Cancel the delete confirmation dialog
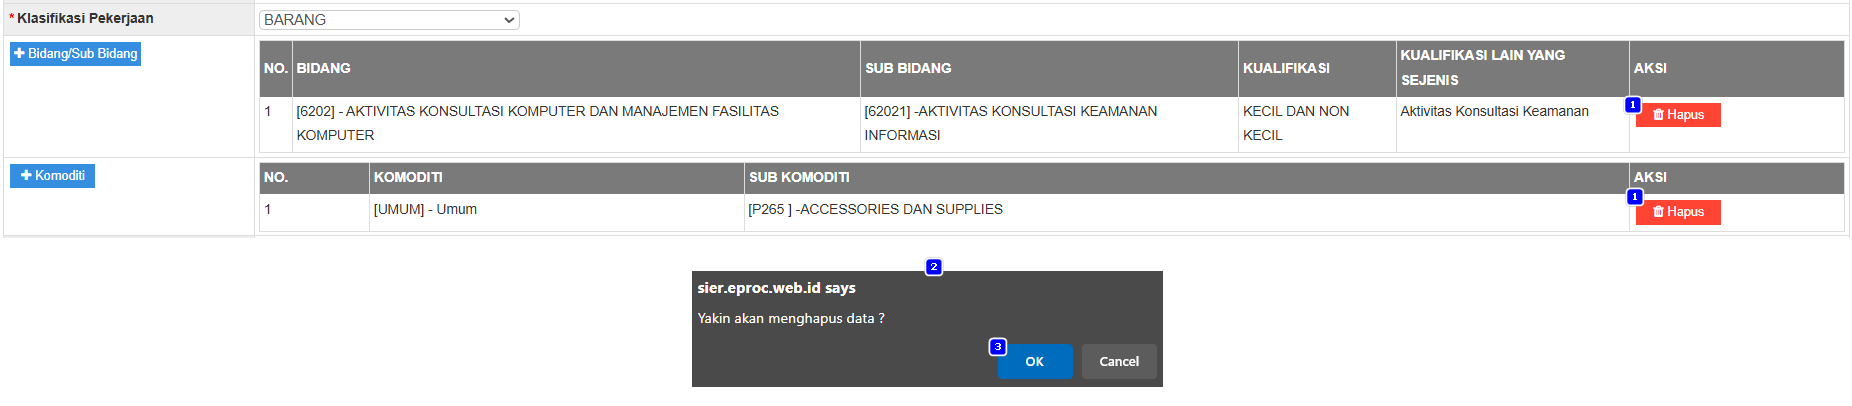The width and height of the screenshot is (1852, 406). (1119, 362)
